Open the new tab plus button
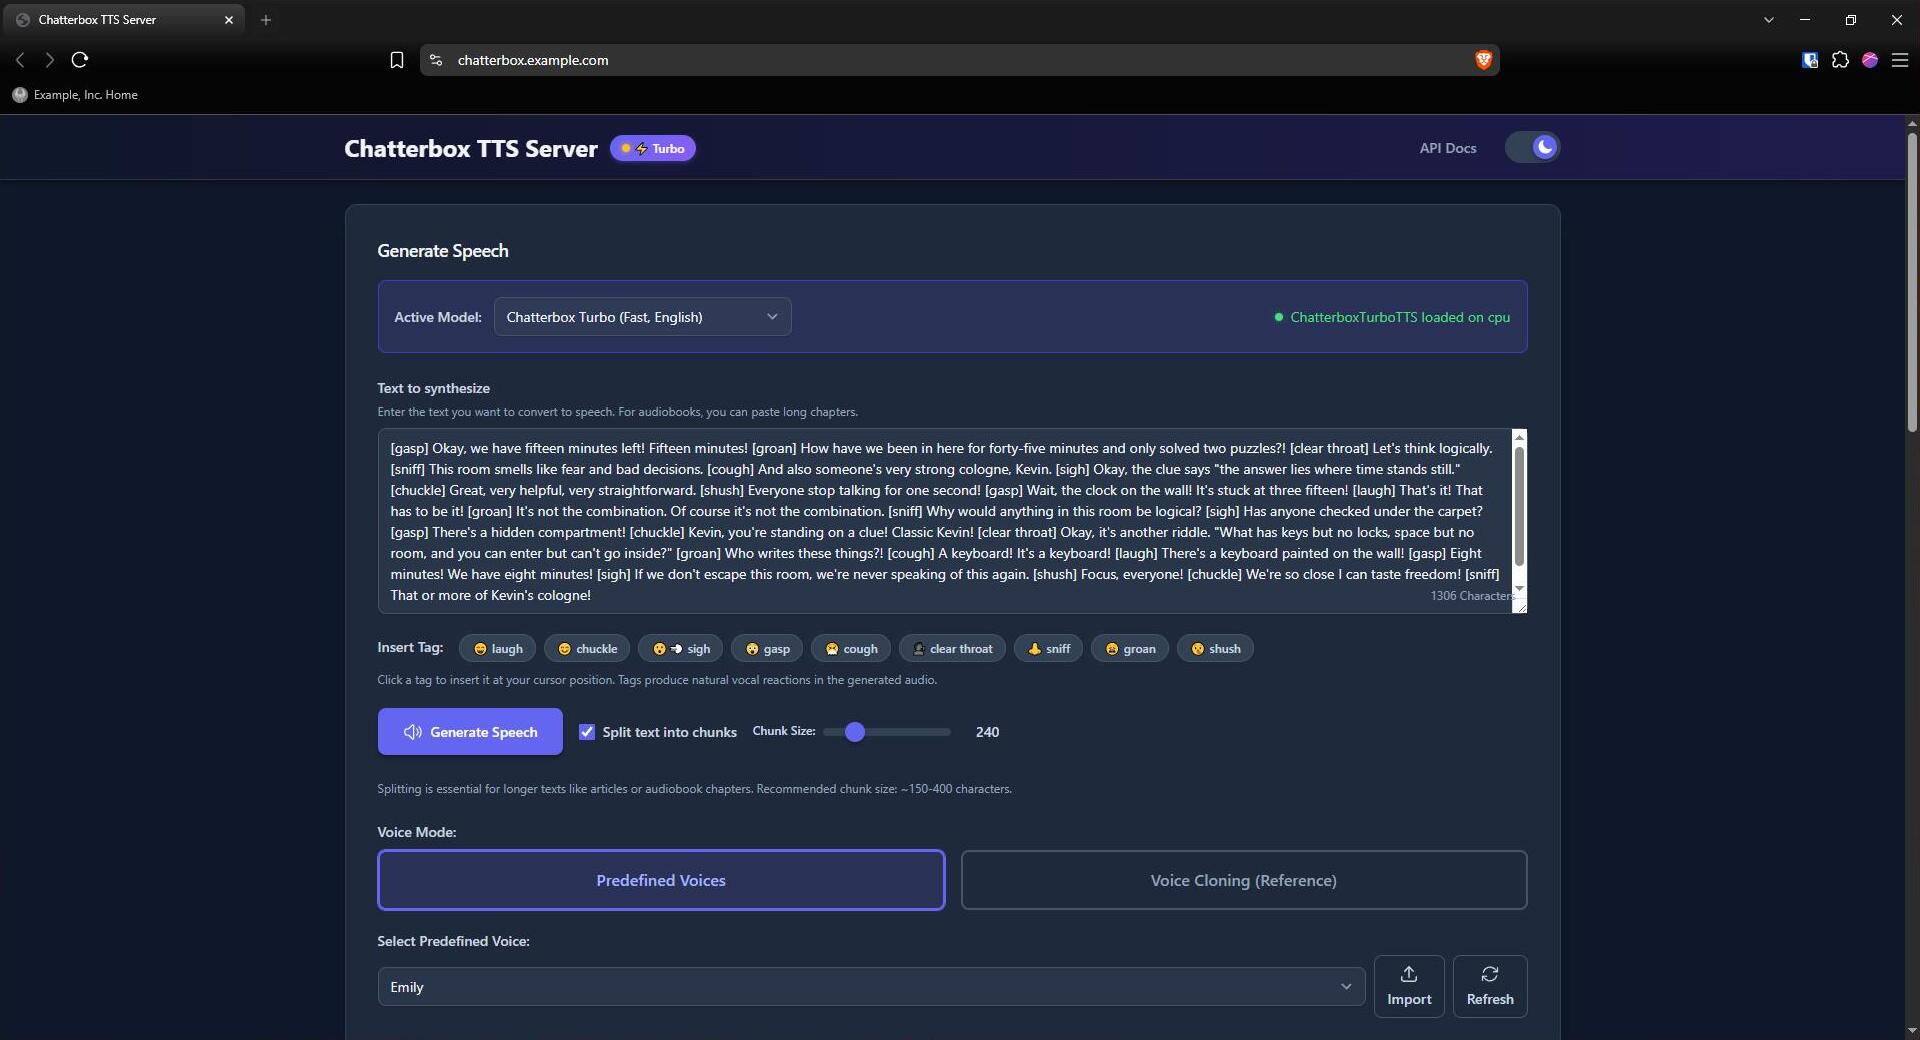This screenshot has height=1040, width=1920. [x=266, y=20]
